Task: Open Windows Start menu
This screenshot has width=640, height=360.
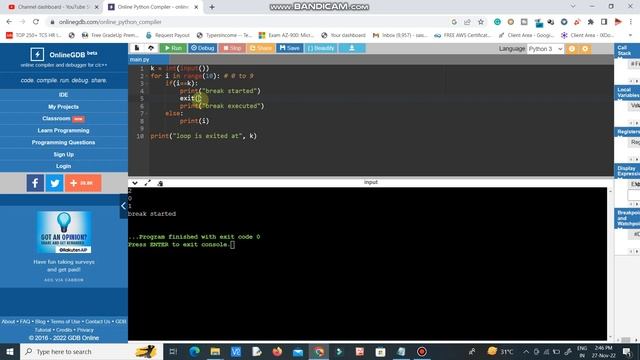Action: point(10,351)
